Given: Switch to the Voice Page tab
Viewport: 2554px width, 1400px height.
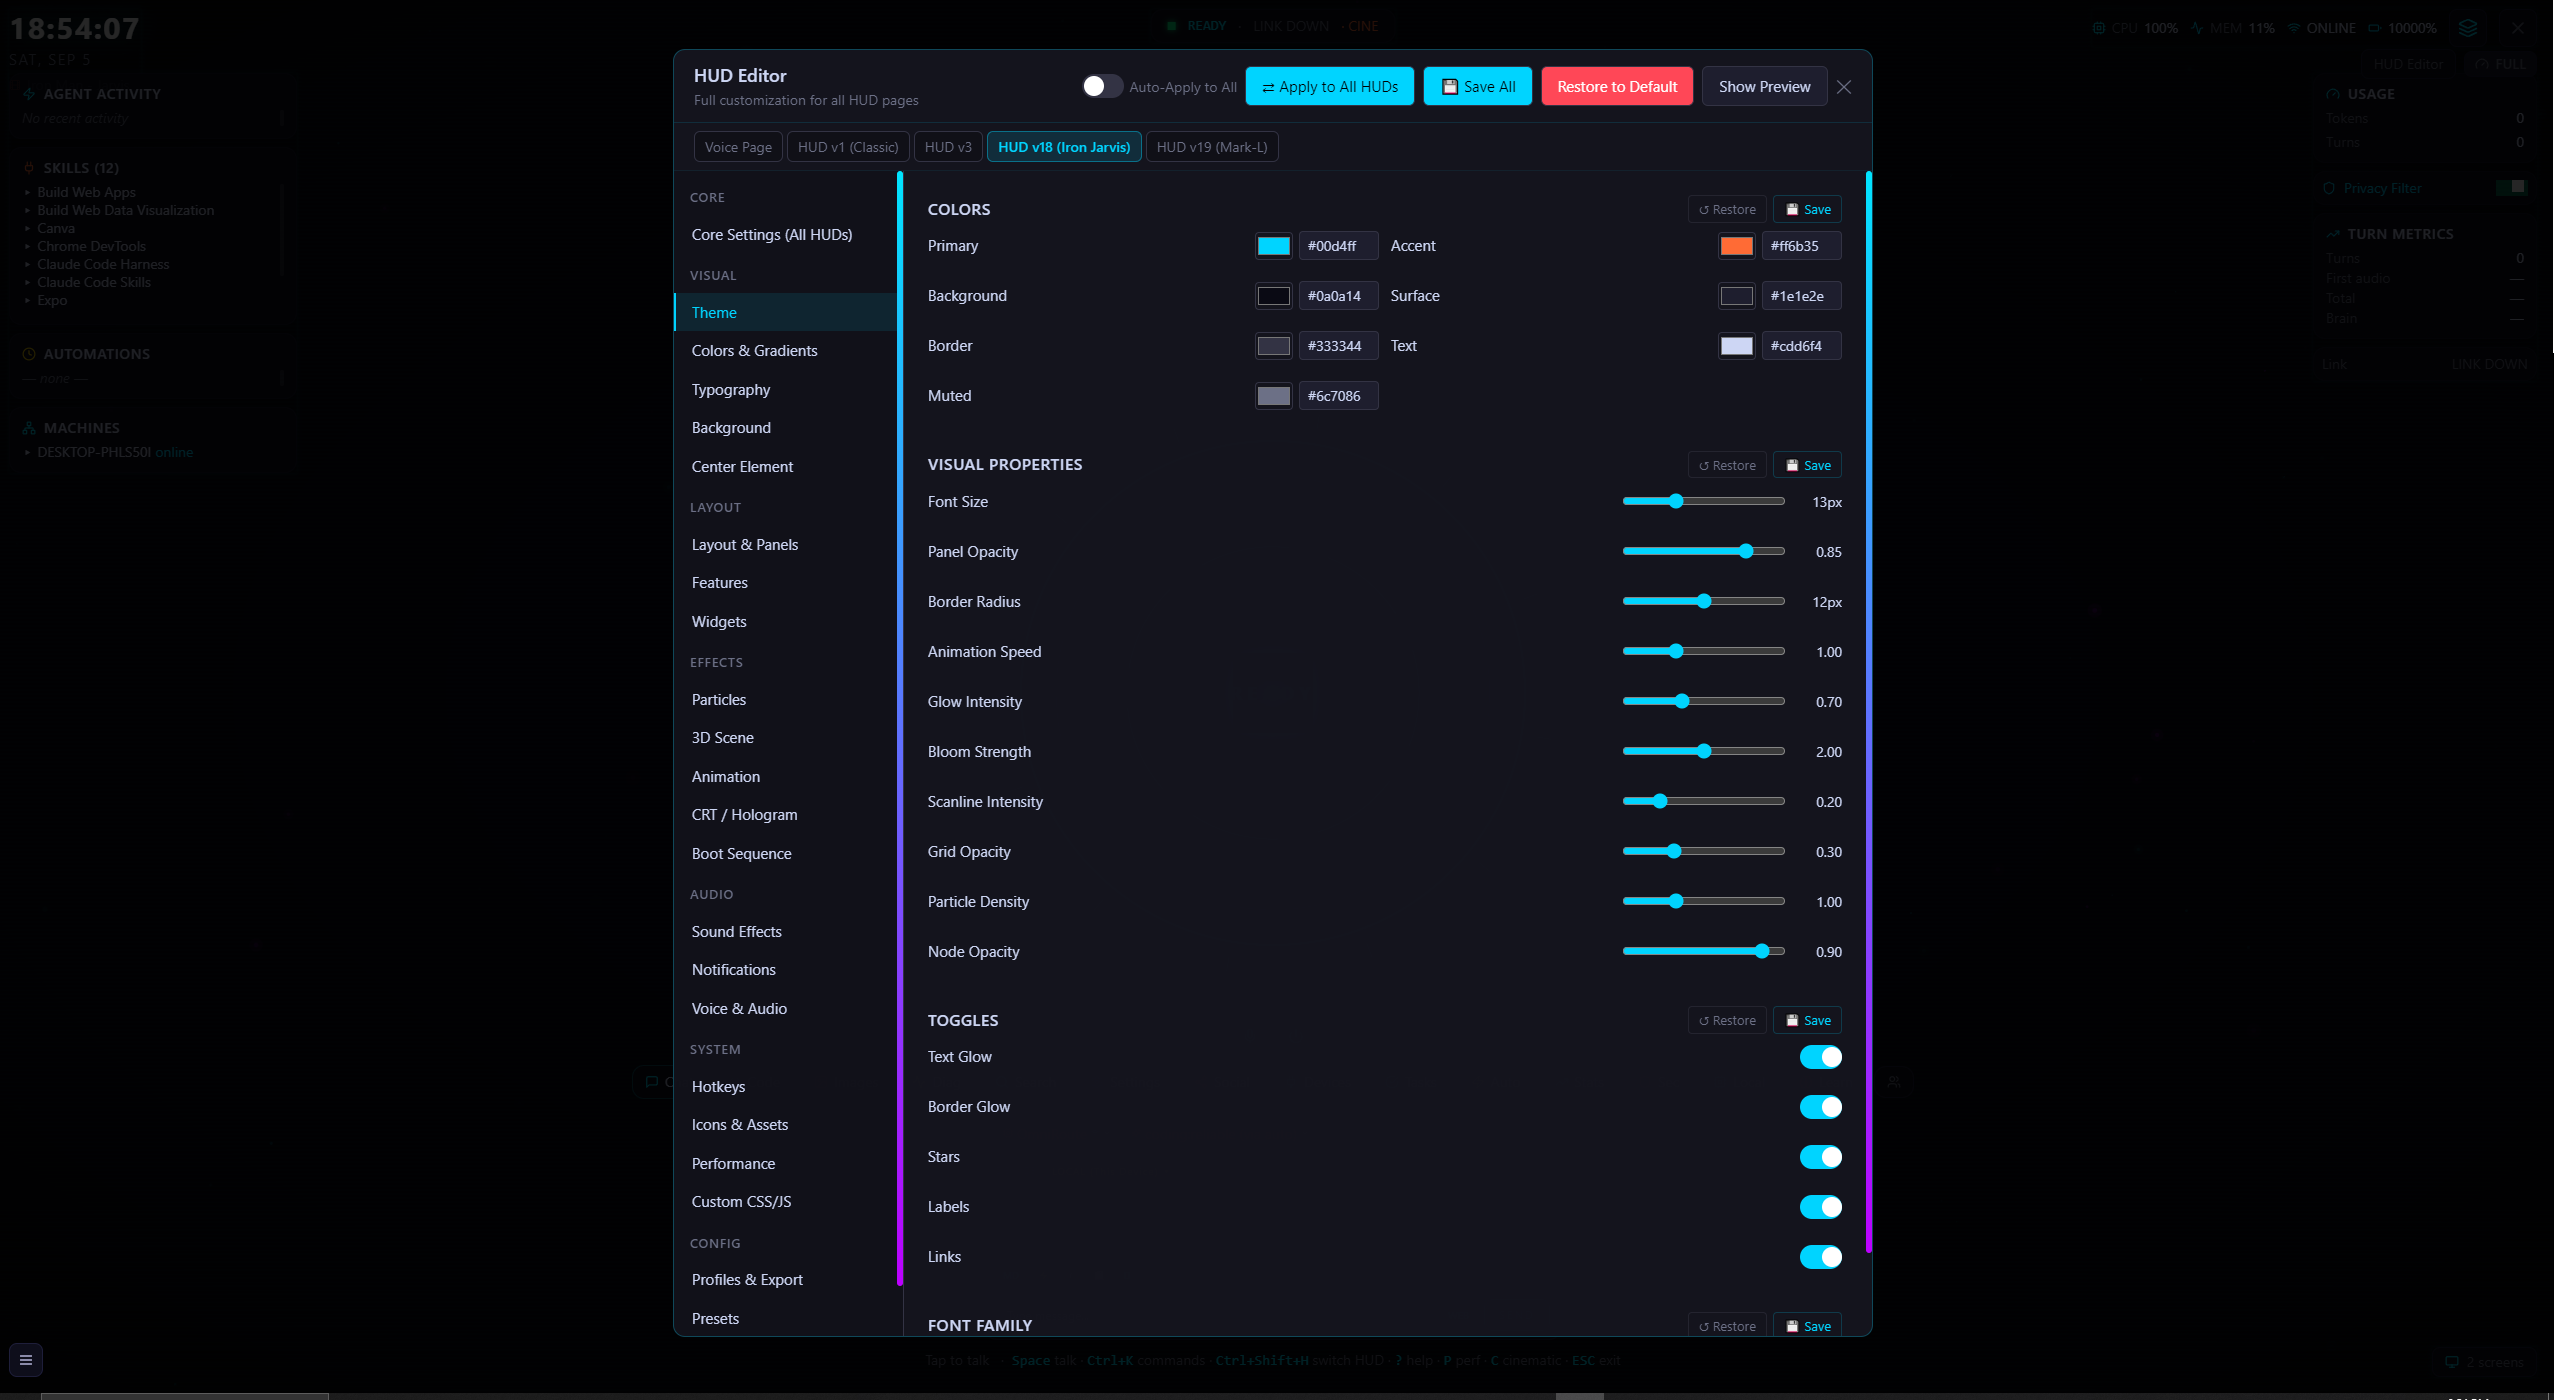Looking at the screenshot, I should click(x=738, y=147).
